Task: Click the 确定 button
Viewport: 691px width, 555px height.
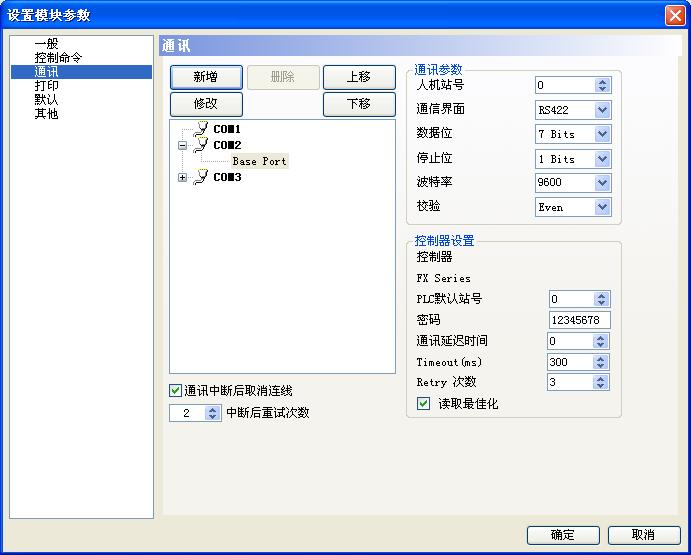Action: (x=563, y=535)
